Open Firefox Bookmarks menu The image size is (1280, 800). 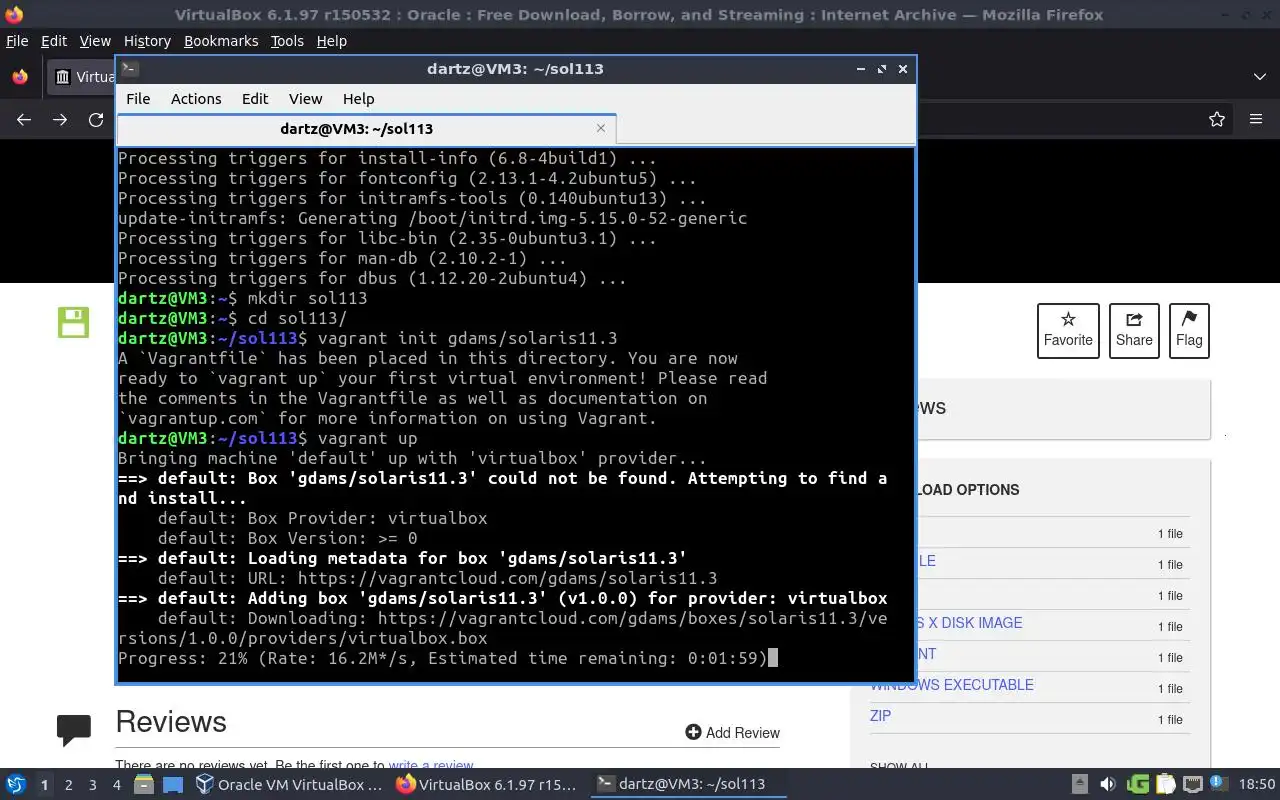[x=221, y=41]
